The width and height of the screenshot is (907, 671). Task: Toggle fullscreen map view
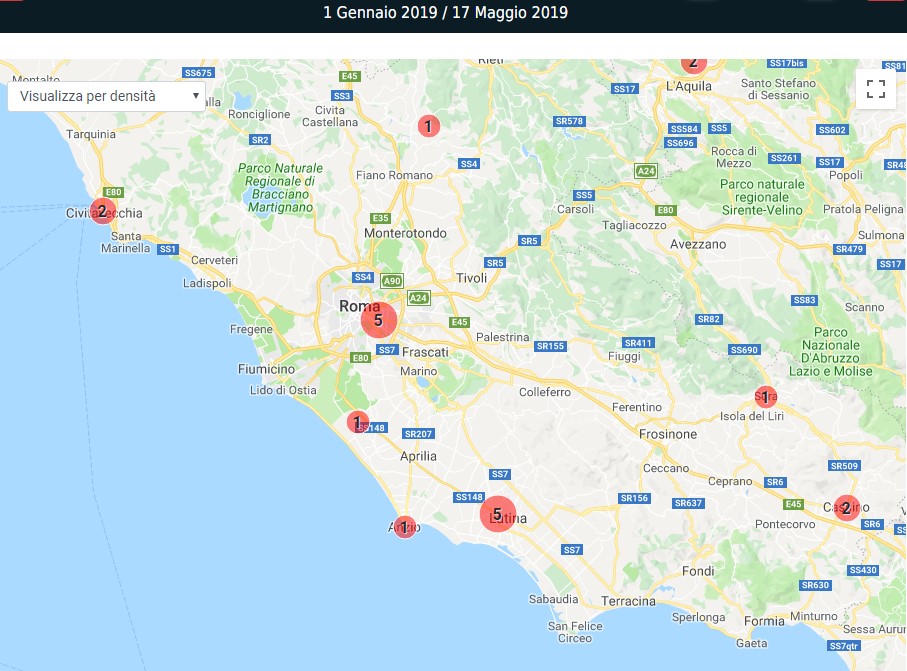[876, 89]
